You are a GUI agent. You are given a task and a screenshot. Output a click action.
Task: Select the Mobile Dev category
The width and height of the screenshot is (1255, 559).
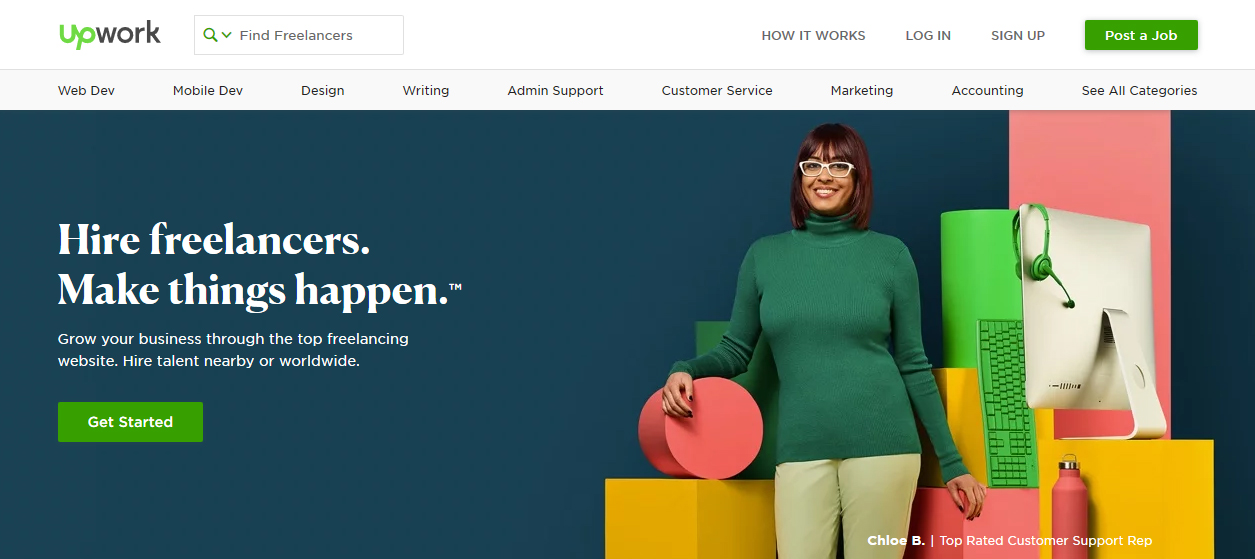(x=208, y=90)
